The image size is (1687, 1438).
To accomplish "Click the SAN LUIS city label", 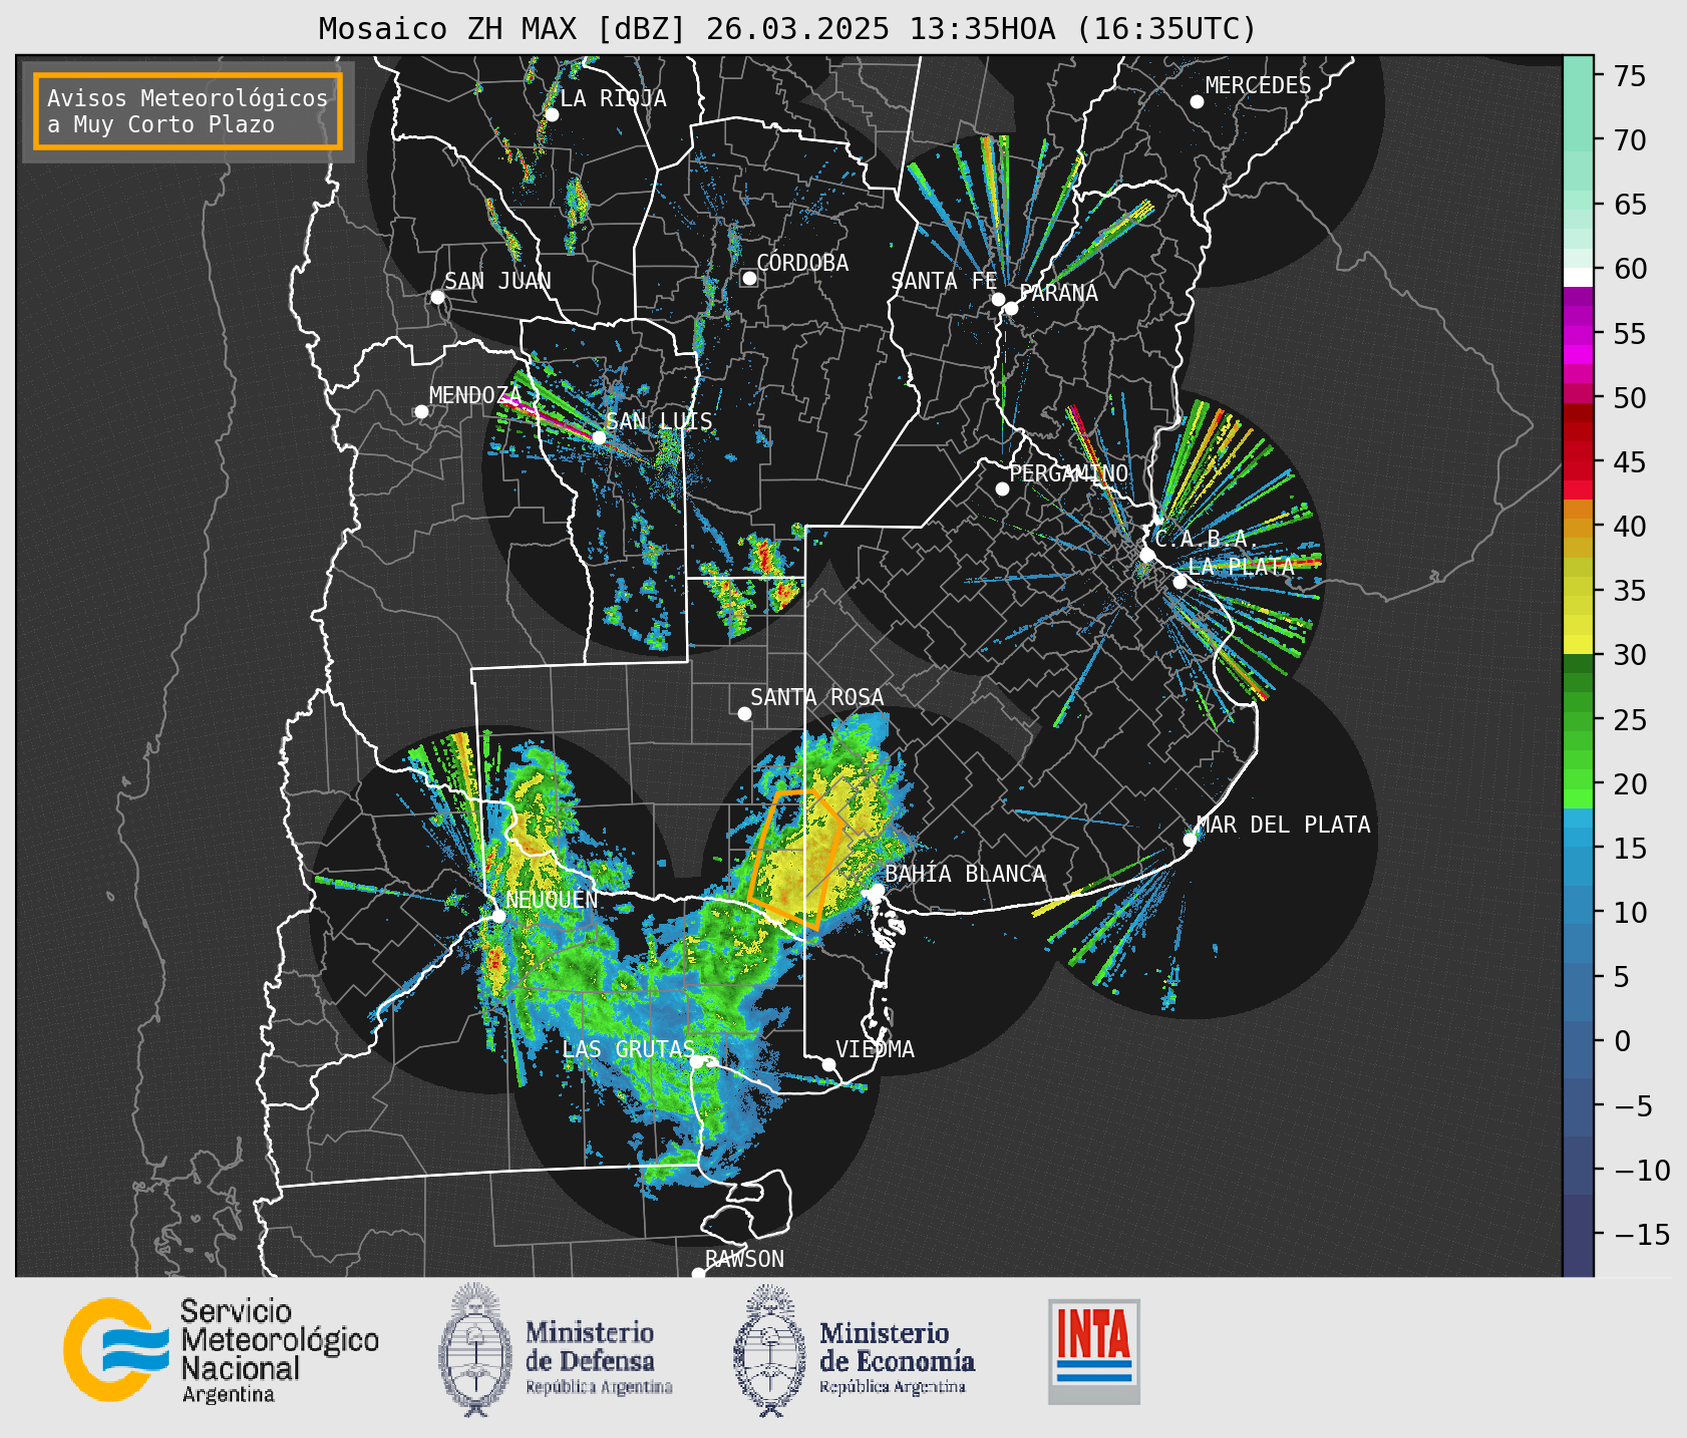I will pyautogui.click(x=659, y=421).
